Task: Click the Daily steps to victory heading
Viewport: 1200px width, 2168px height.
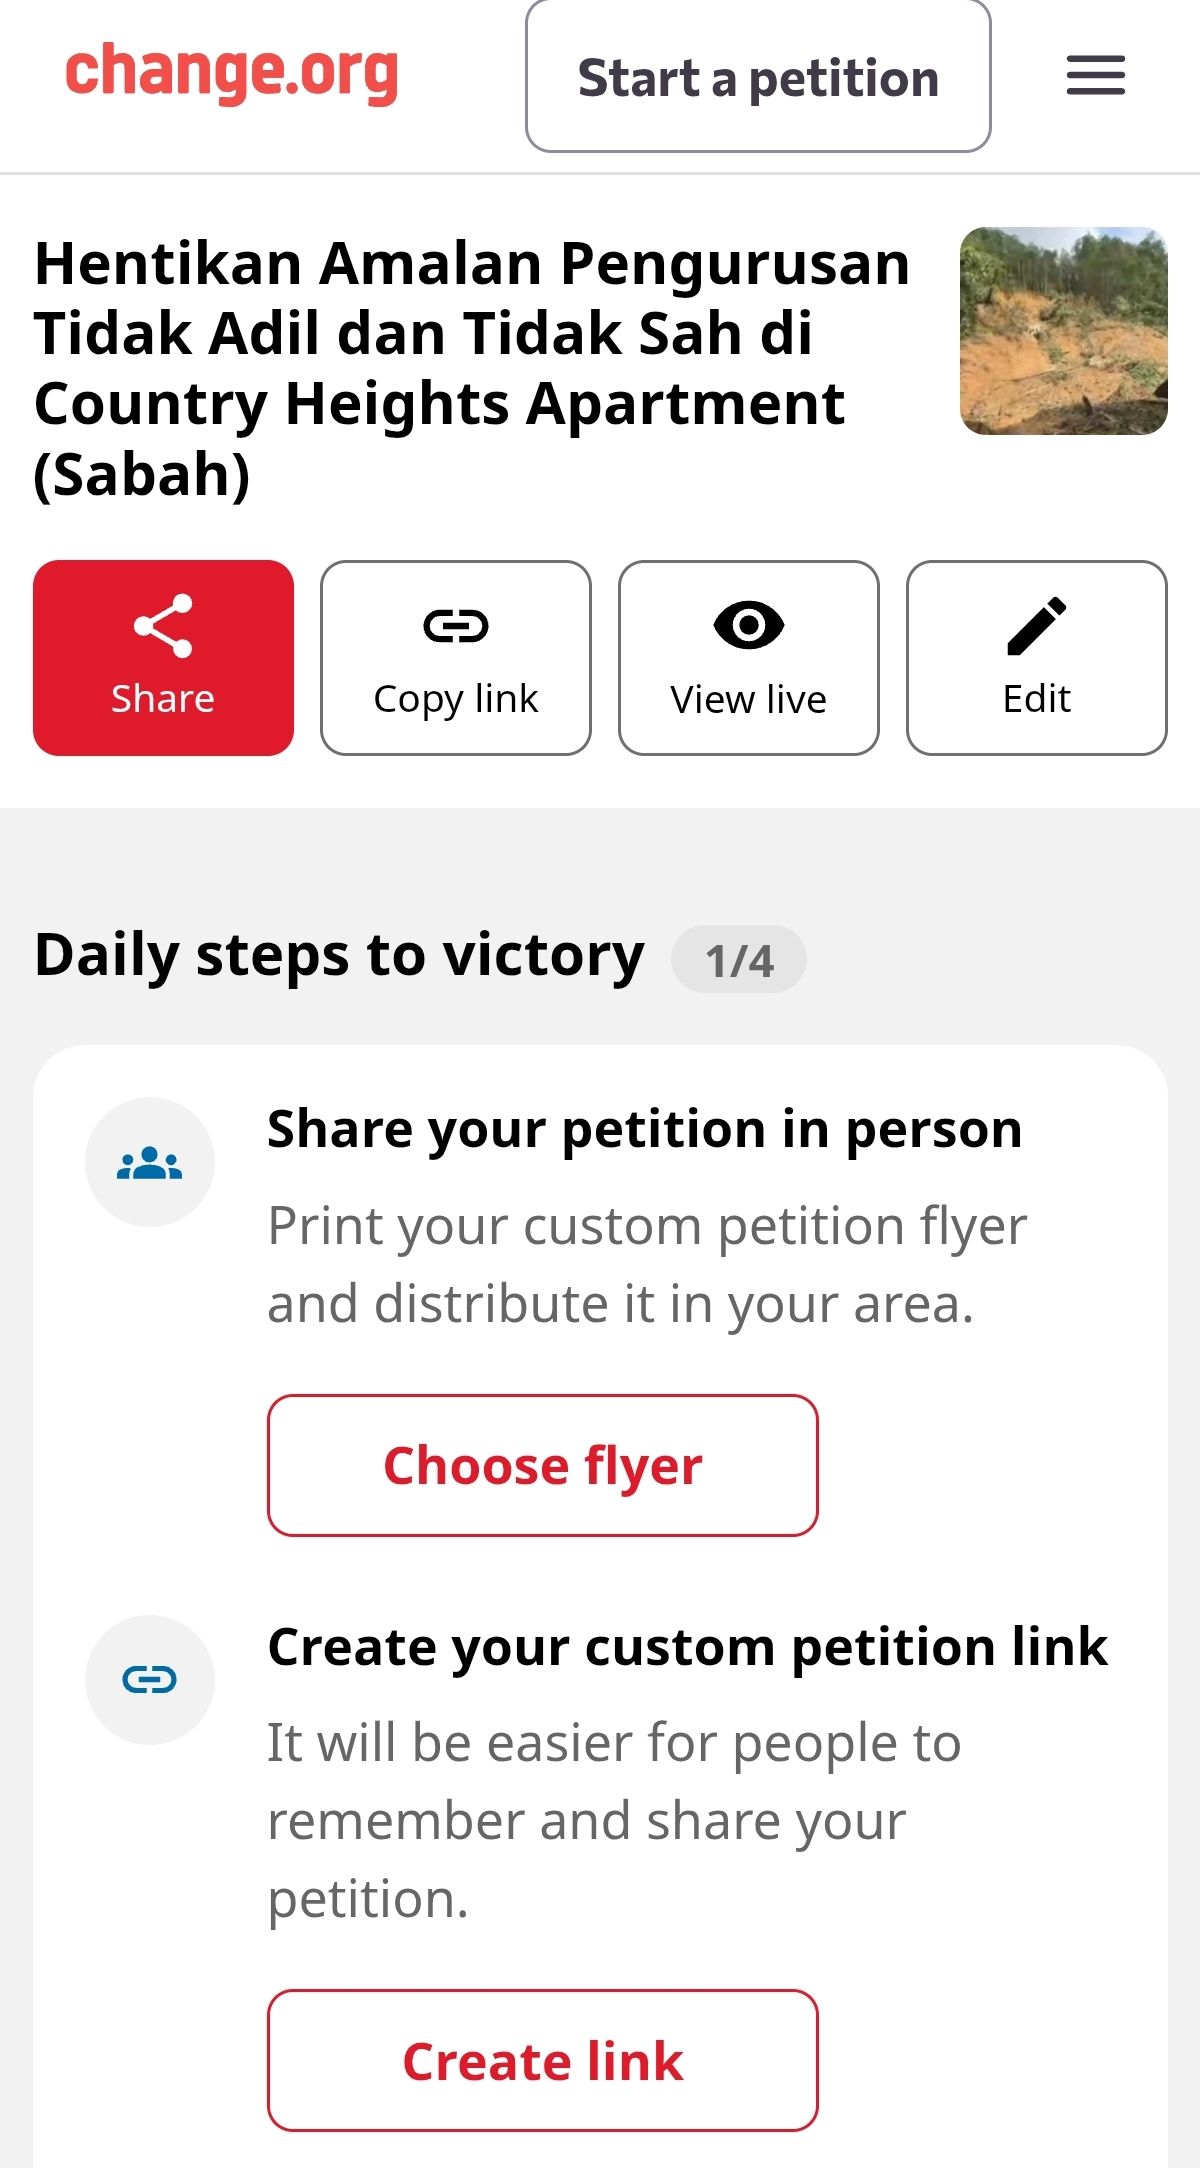Action: click(x=339, y=955)
